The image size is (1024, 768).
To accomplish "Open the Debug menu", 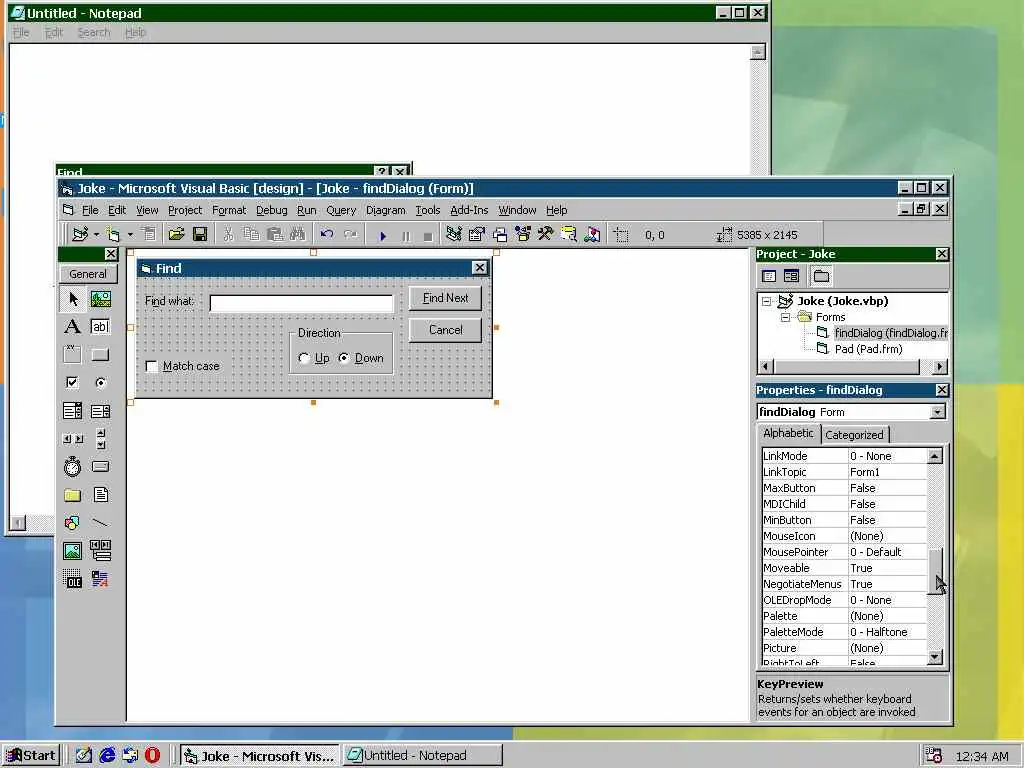I will pos(272,210).
